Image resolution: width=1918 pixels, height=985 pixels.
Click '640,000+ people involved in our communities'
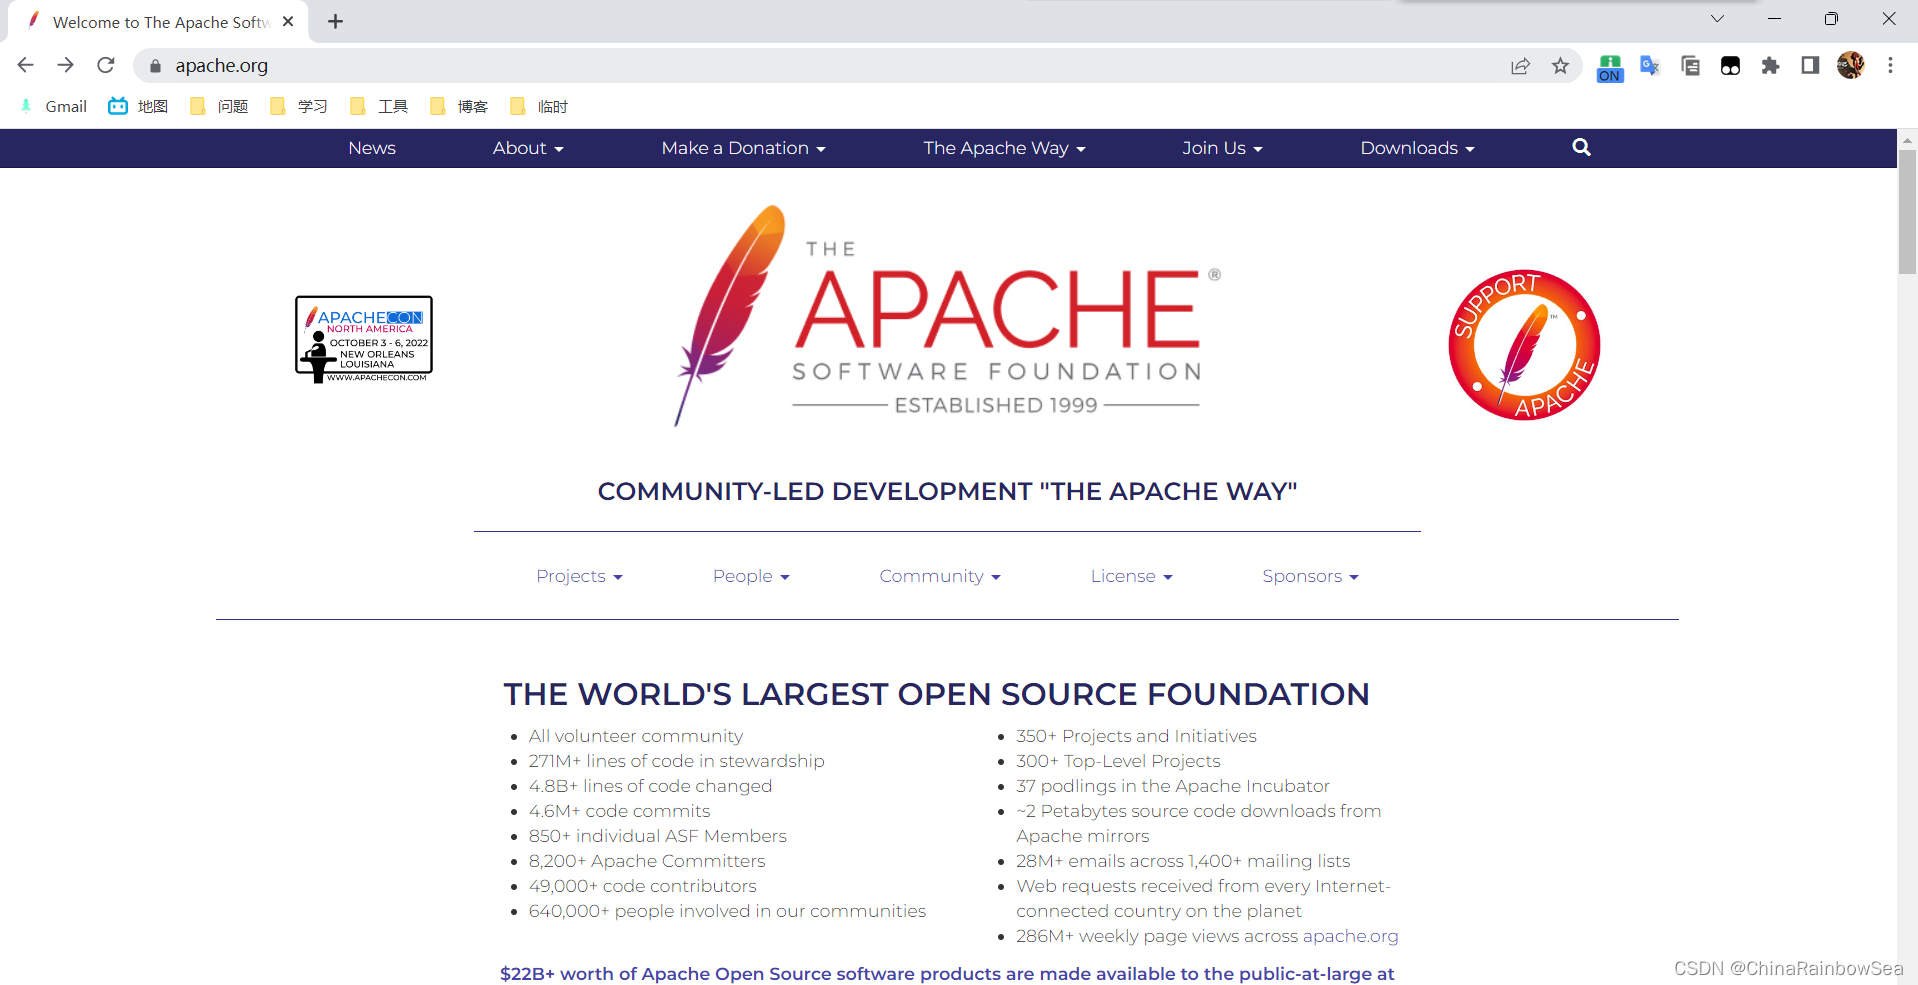pos(727,911)
